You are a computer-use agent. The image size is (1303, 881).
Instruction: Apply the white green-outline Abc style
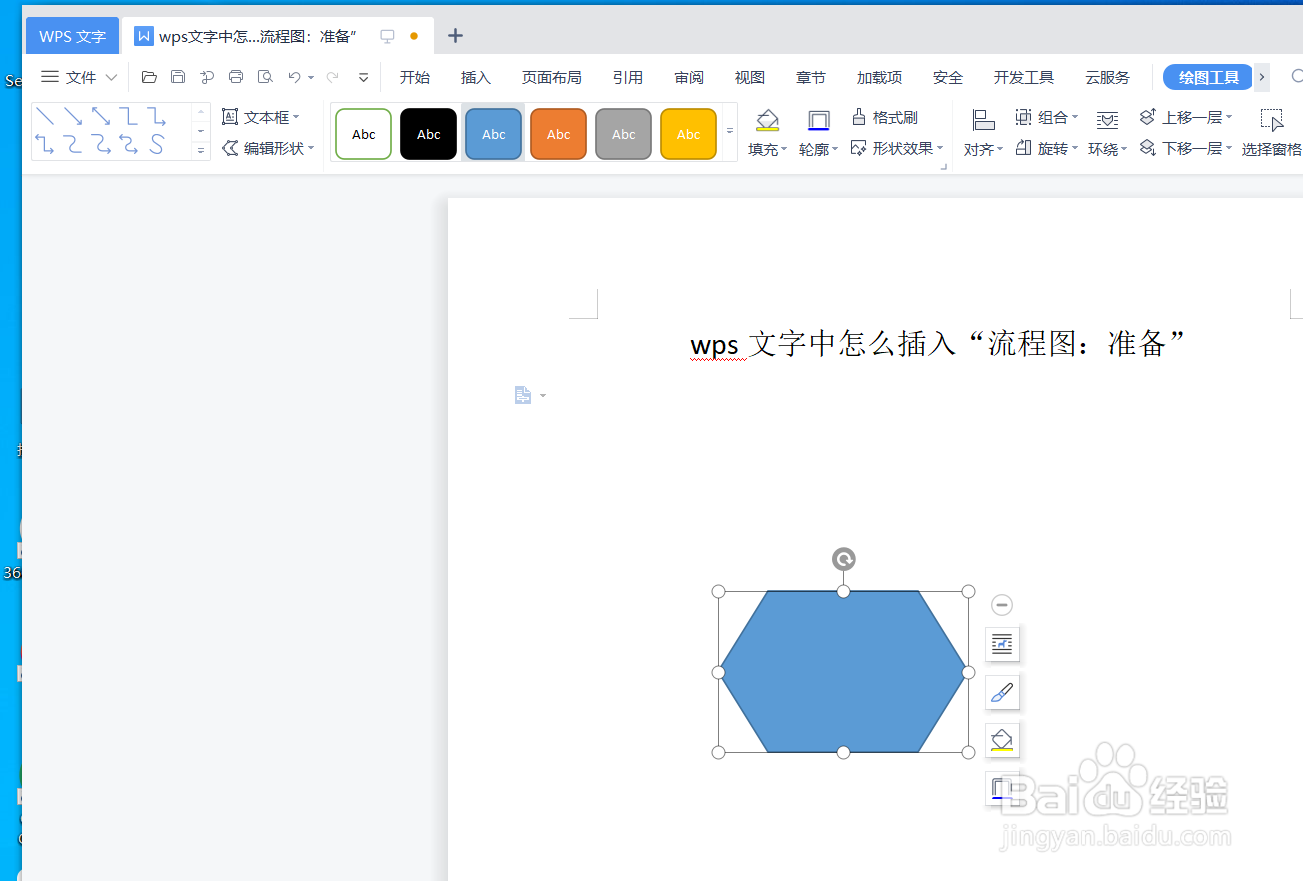[x=364, y=134]
